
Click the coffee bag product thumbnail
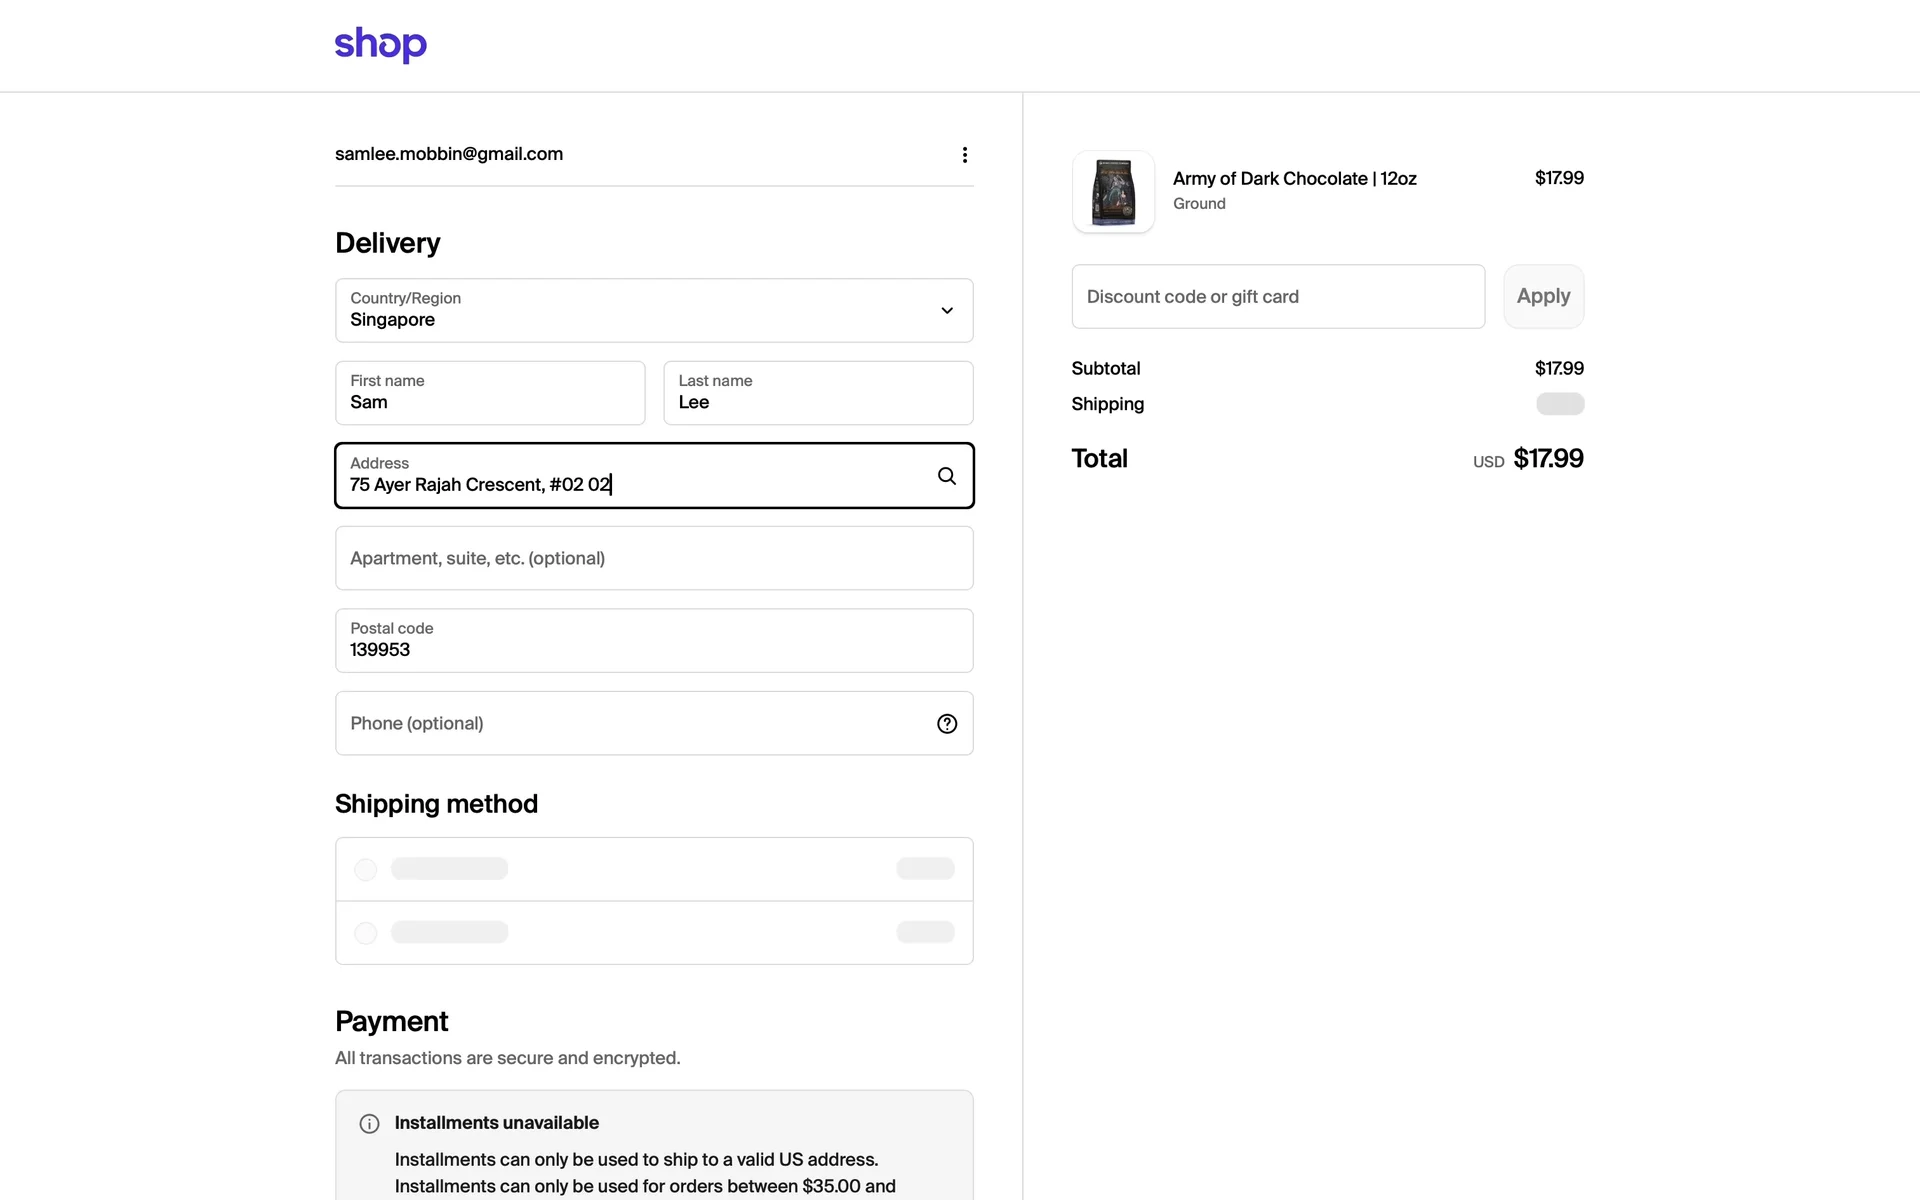(1113, 192)
